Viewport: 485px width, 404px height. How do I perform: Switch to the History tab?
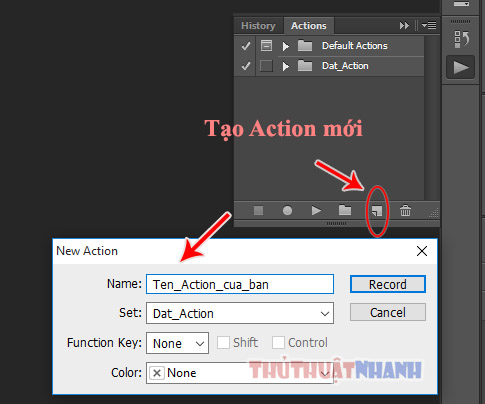click(258, 26)
